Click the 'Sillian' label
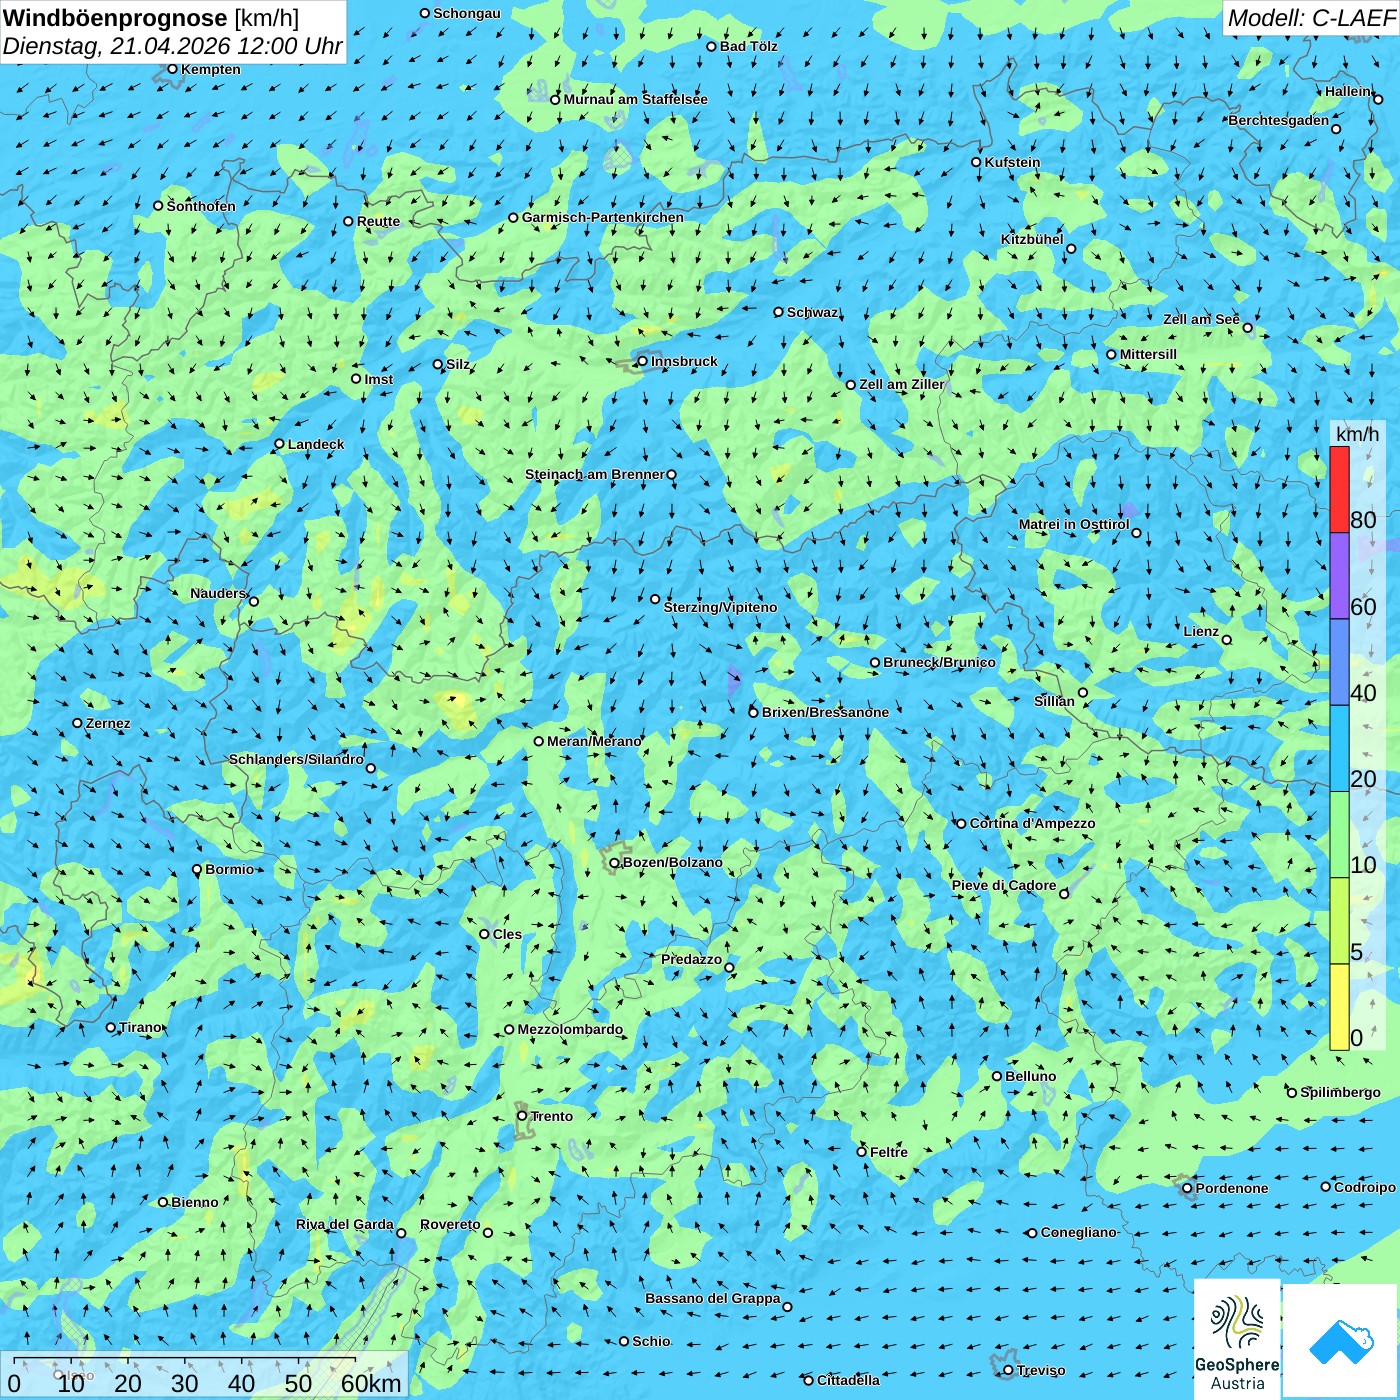The width and height of the screenshot is (1400, 1400). click(1054, 701)
